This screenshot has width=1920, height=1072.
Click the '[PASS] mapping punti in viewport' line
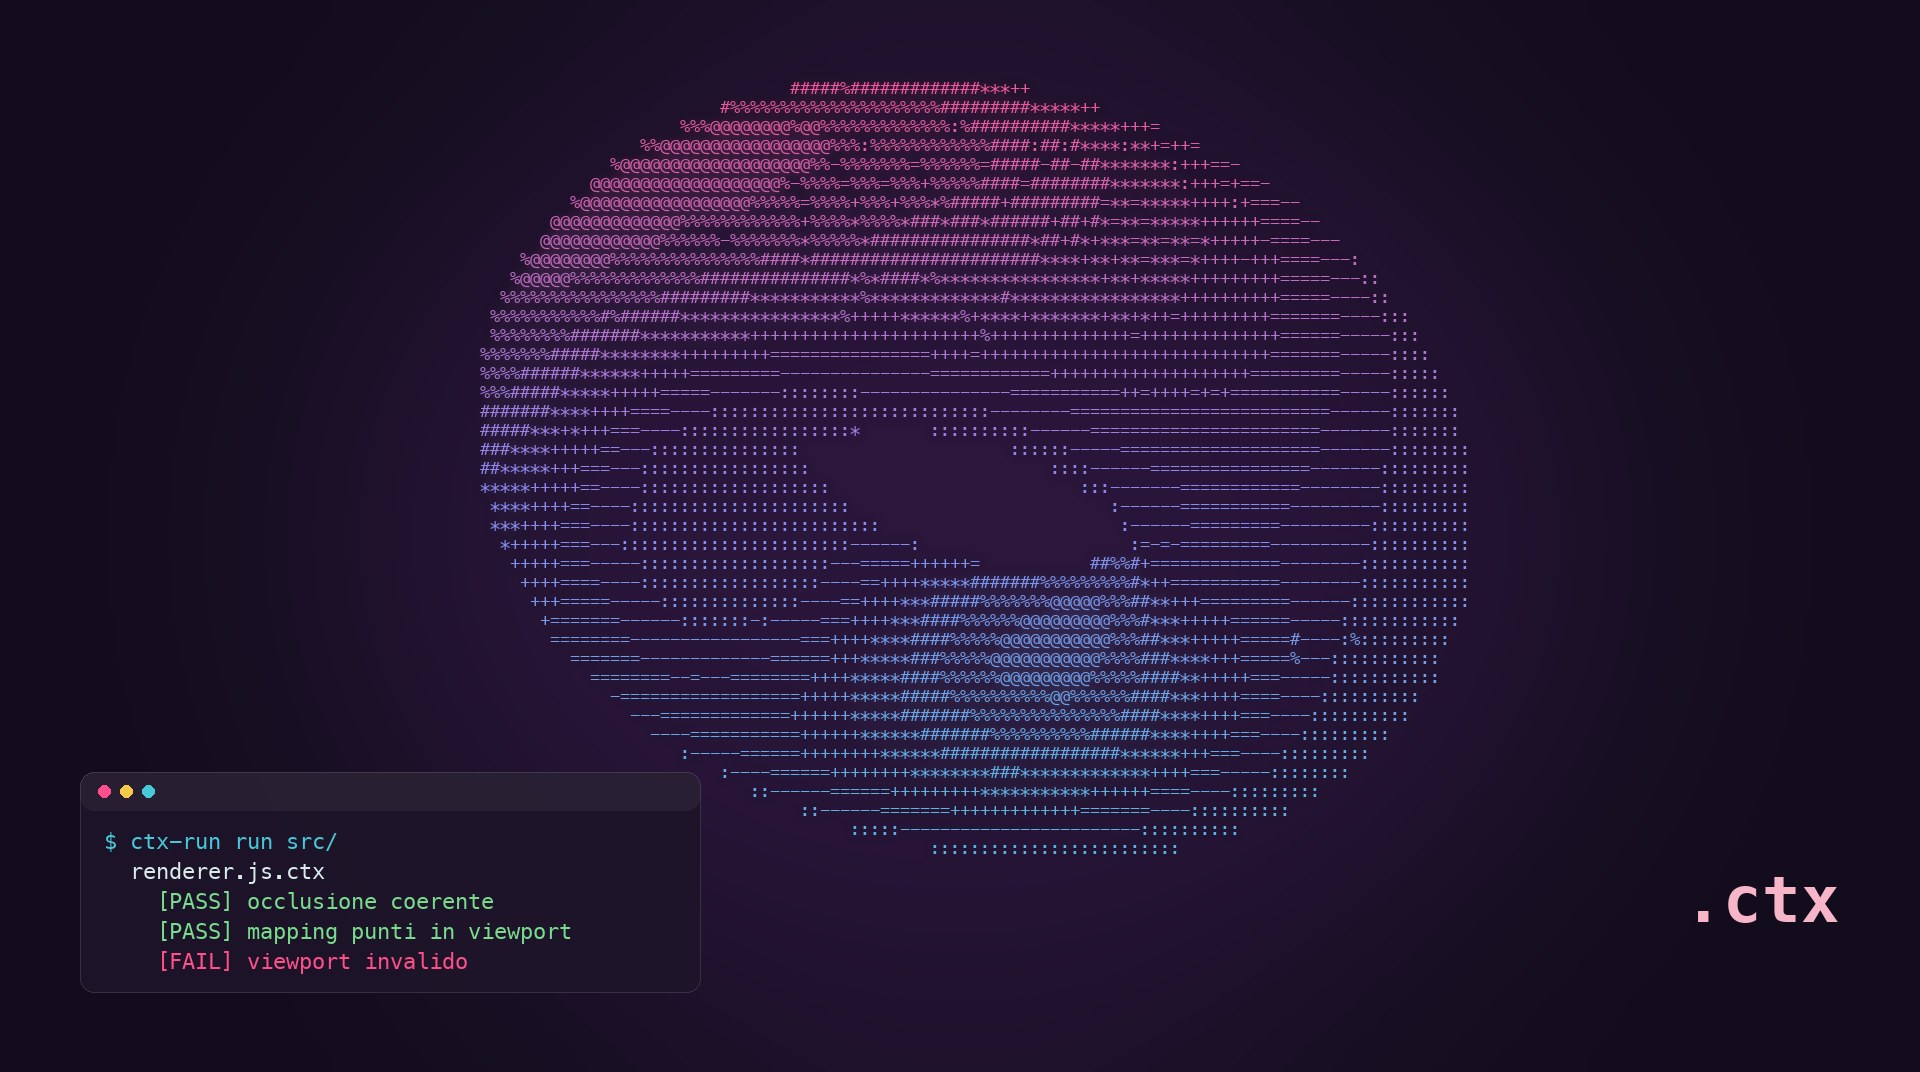click(x=365, y=932)
